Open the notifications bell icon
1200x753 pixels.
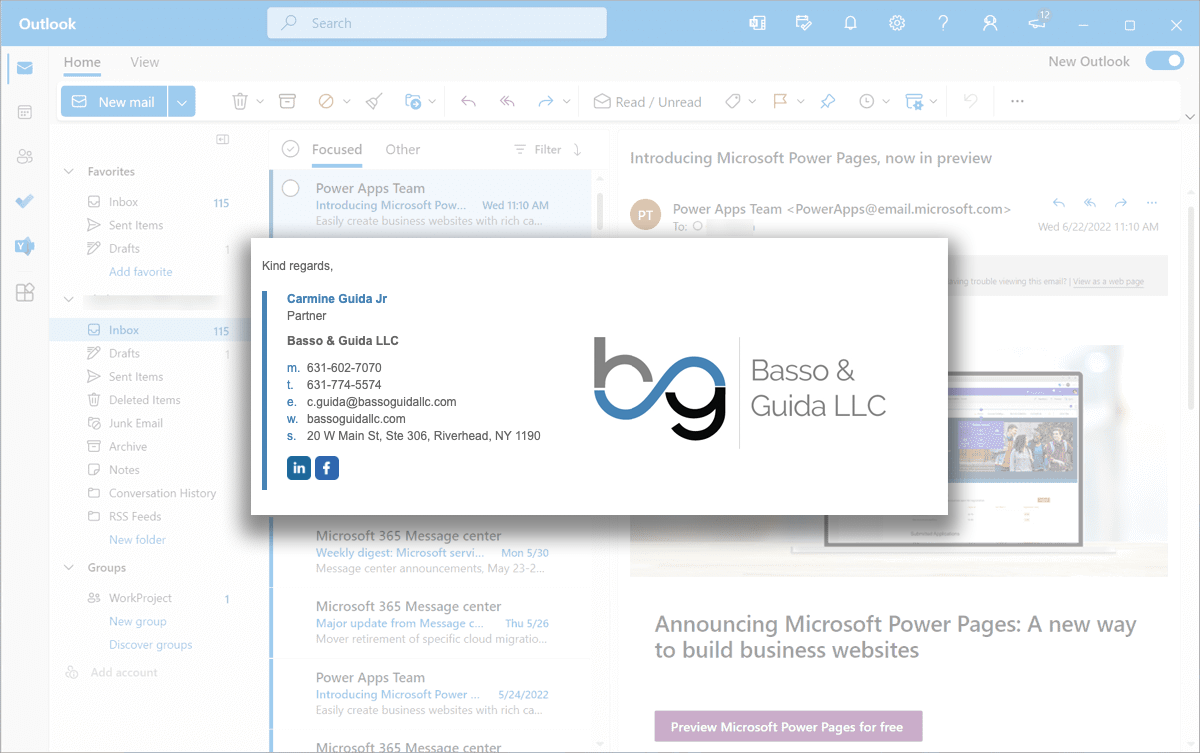pyautogui.click(x=851, y=23)
